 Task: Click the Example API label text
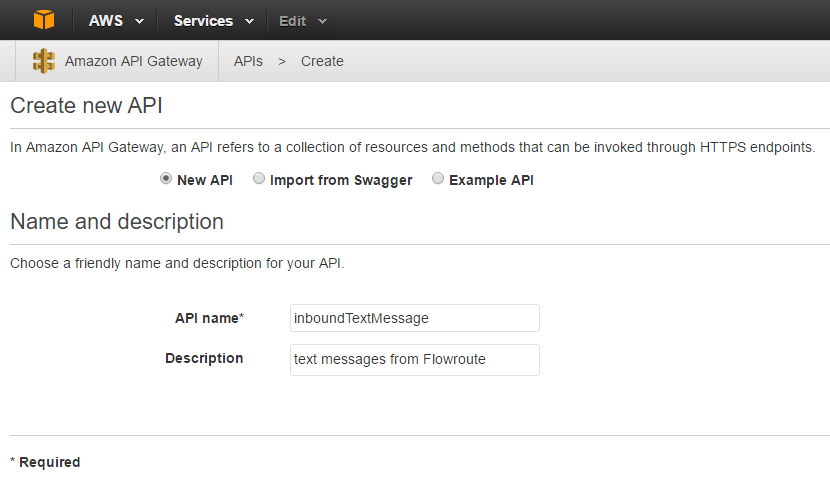point(491,180)
